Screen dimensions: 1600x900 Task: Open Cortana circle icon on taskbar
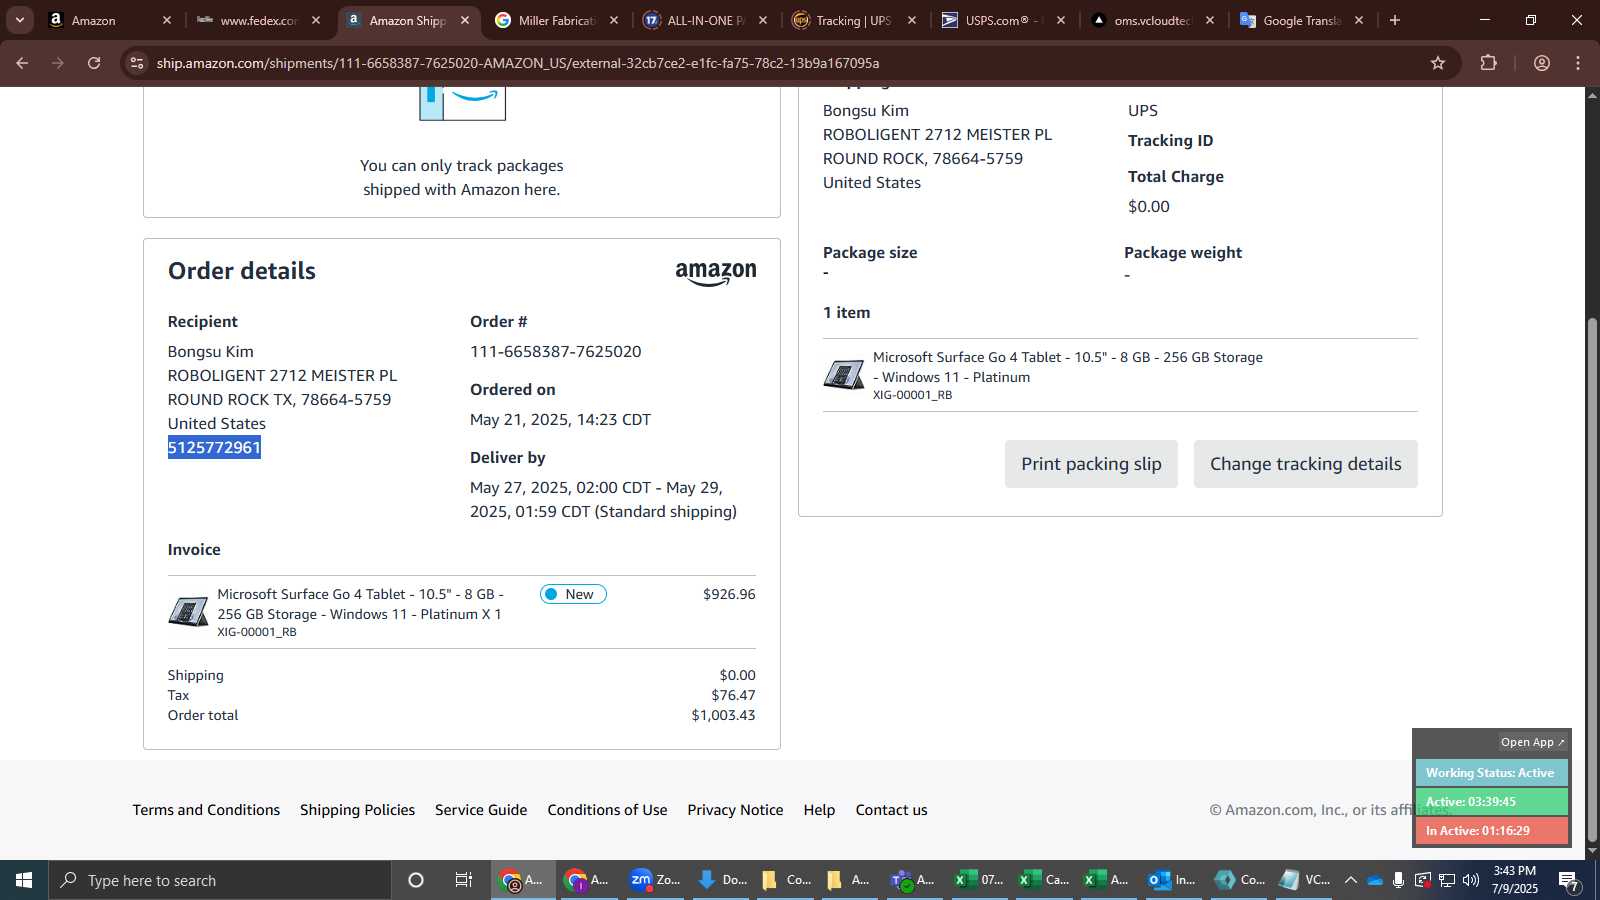pos(416,880)
